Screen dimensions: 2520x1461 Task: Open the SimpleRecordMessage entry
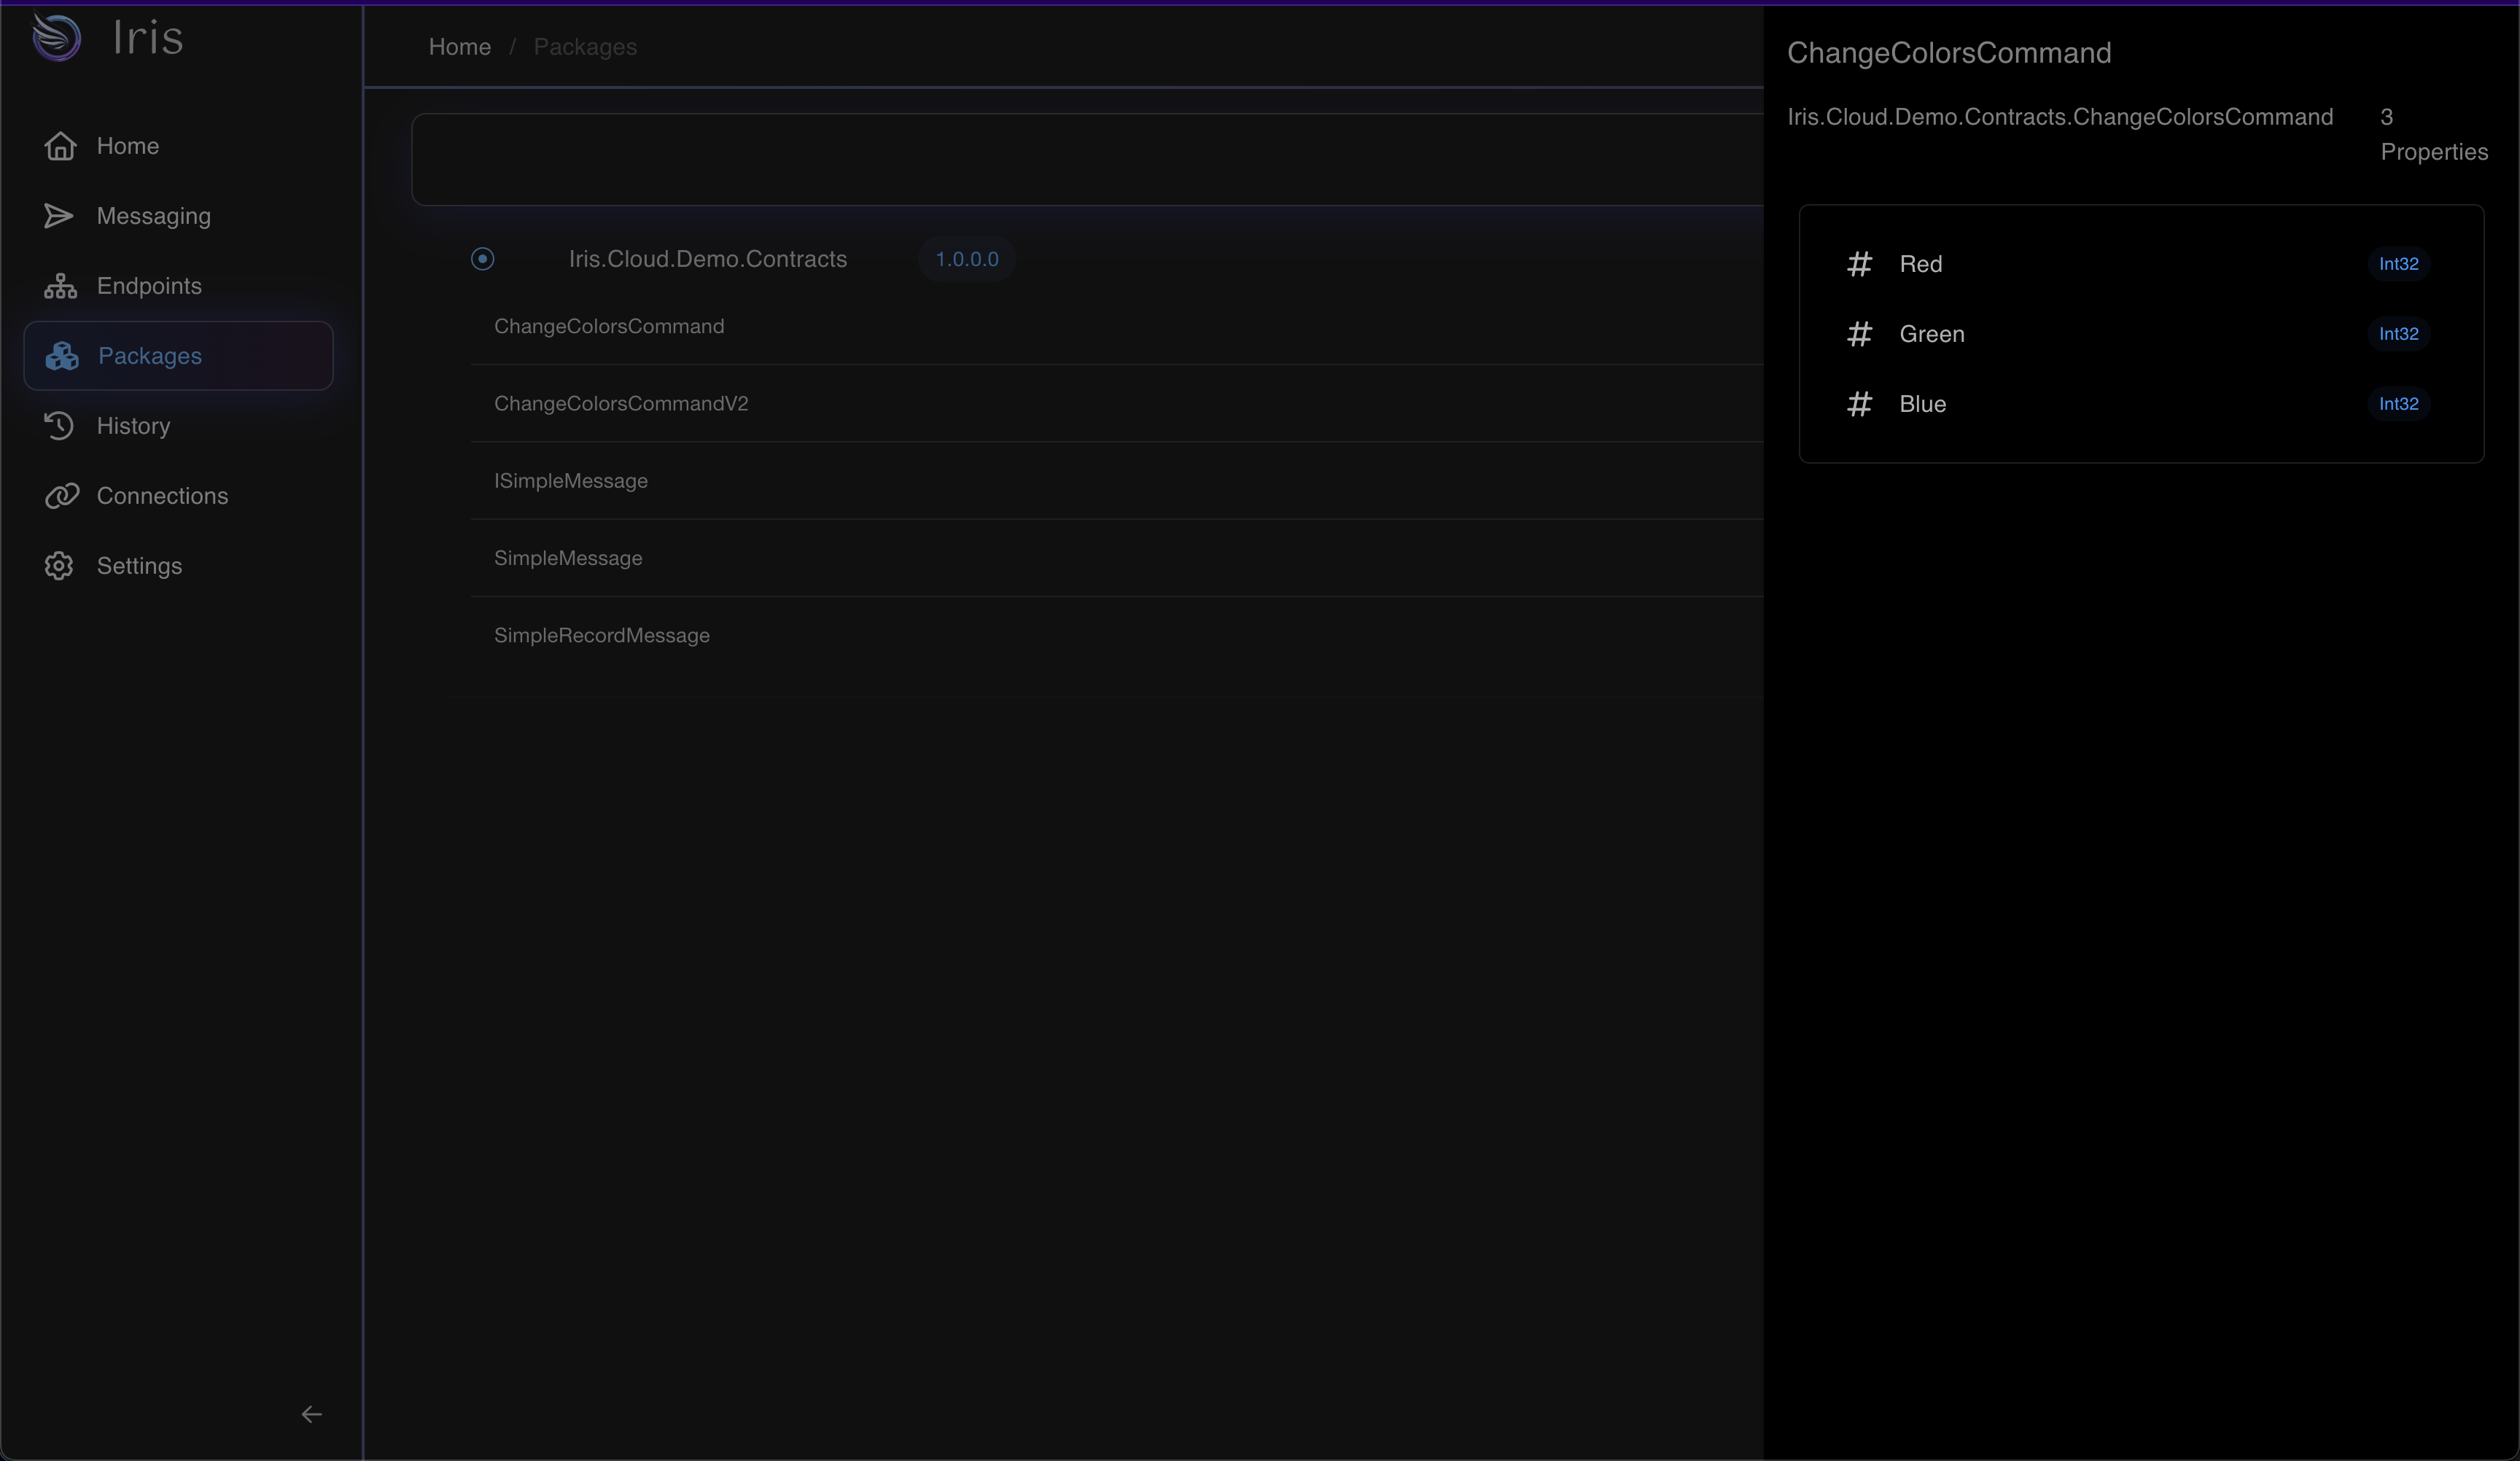tap(601, 636)
